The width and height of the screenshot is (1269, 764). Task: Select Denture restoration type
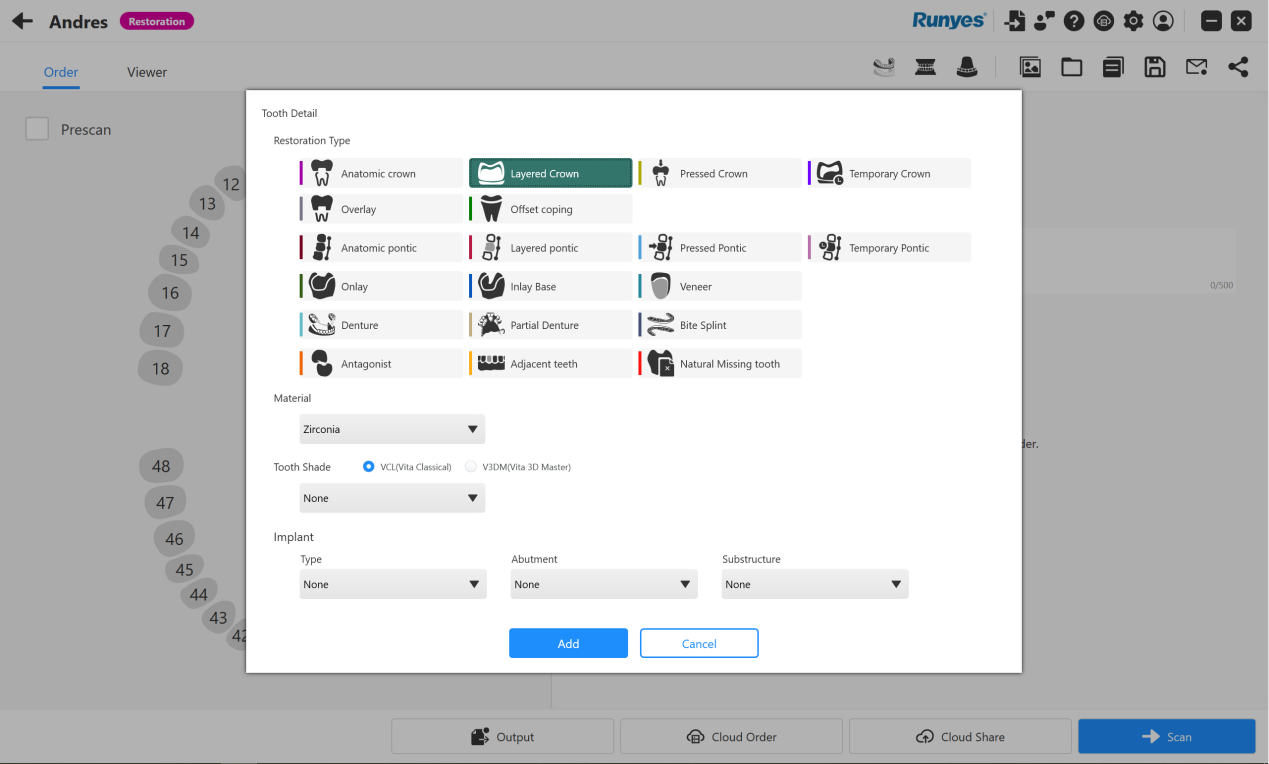(381, 325)
